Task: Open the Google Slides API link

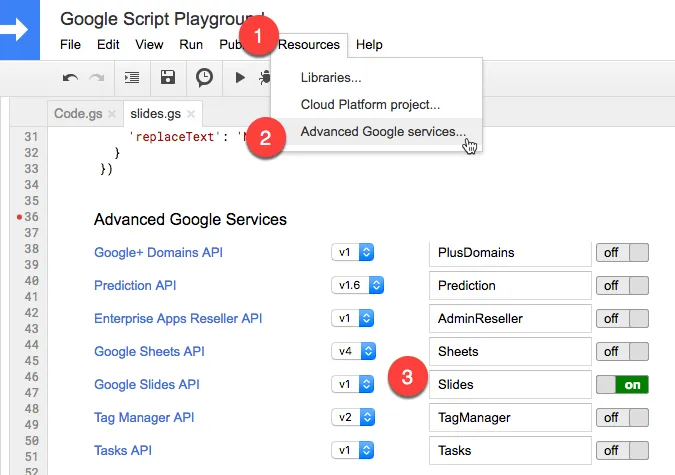Action: [x=149, y=384]
